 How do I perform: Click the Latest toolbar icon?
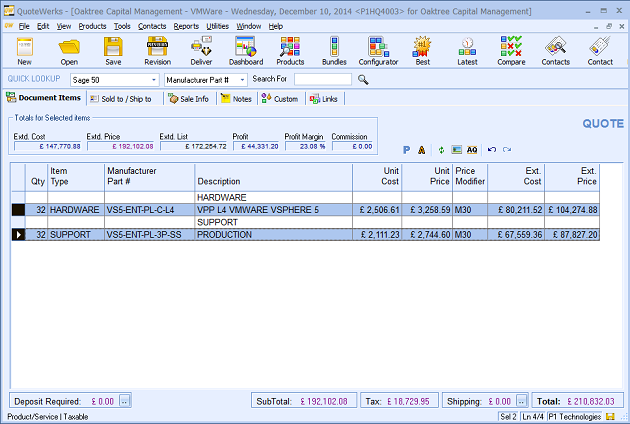[x=467, y=51]
